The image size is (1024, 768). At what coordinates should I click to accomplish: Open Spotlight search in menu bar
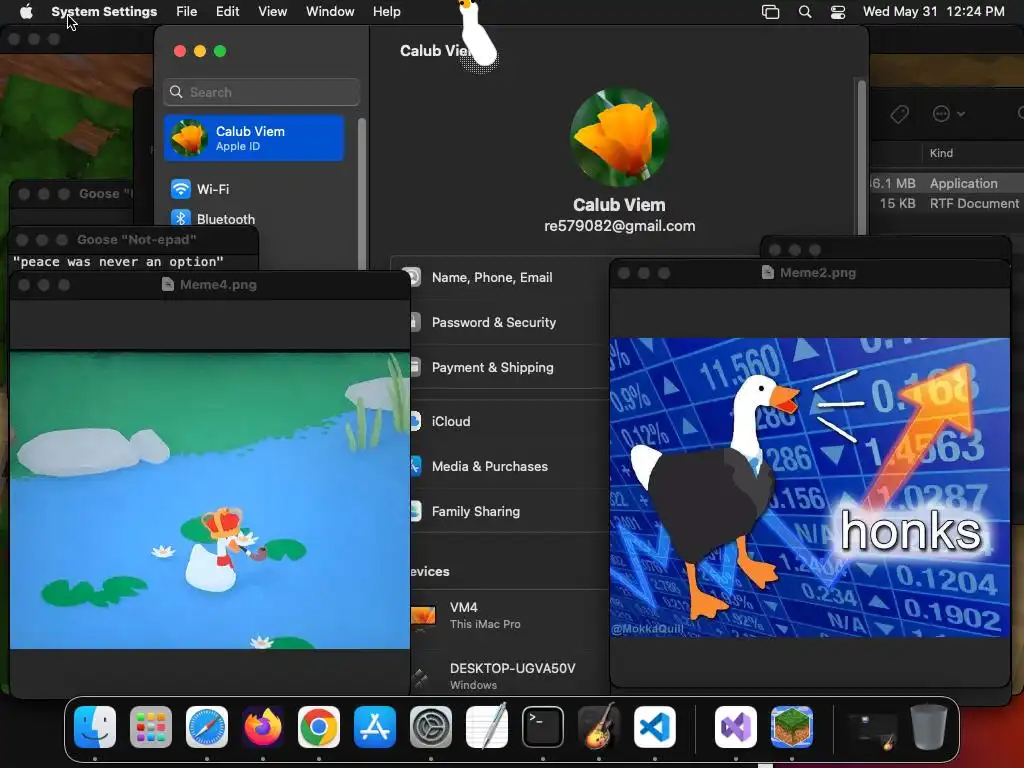point(805,12)
